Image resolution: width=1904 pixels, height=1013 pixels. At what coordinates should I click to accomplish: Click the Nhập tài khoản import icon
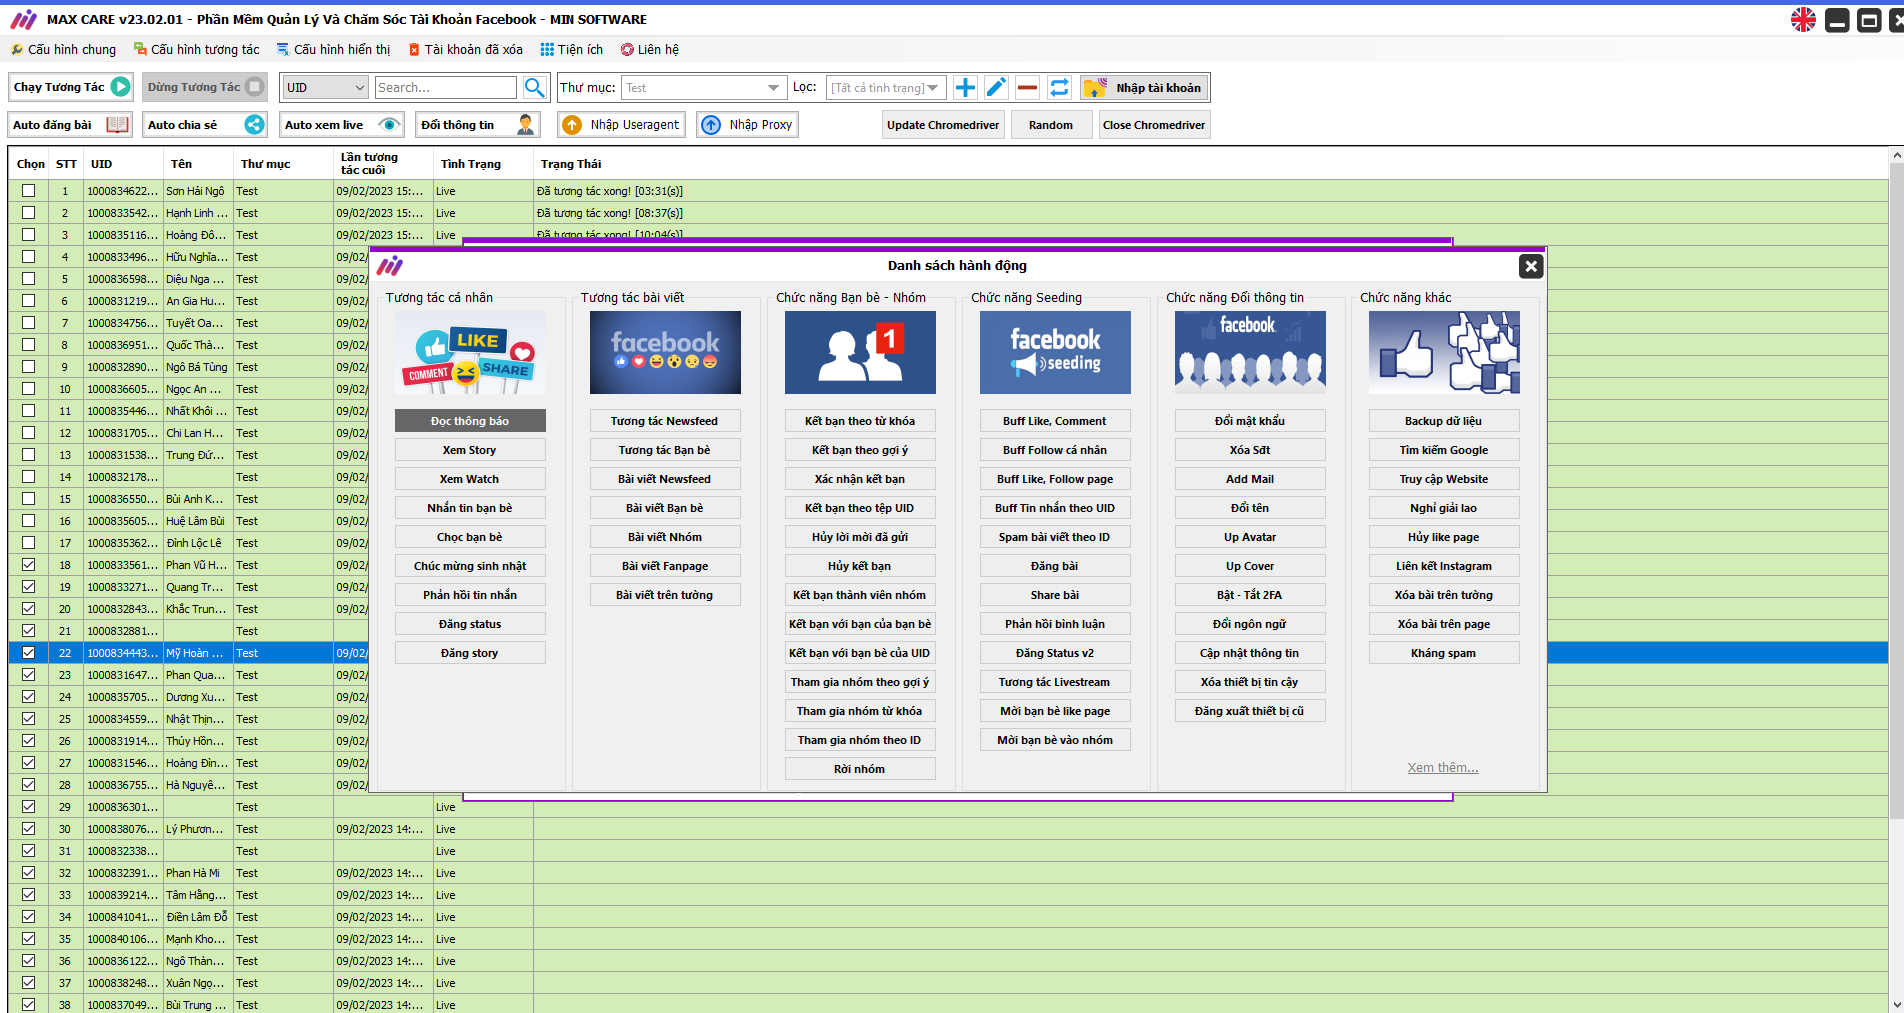1096,88
